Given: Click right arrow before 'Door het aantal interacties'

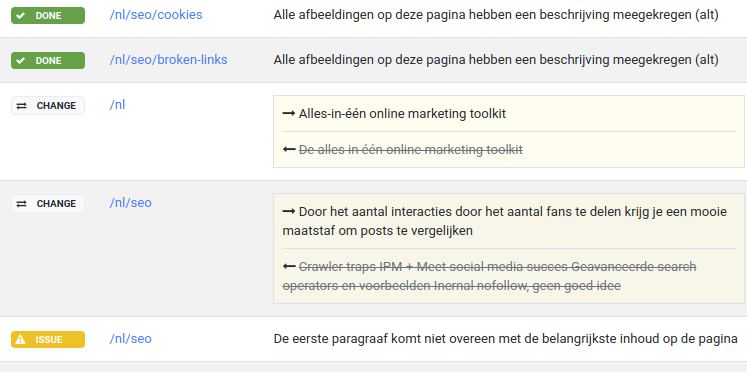Looking at the screenshot, I should [x=289, y=211].
